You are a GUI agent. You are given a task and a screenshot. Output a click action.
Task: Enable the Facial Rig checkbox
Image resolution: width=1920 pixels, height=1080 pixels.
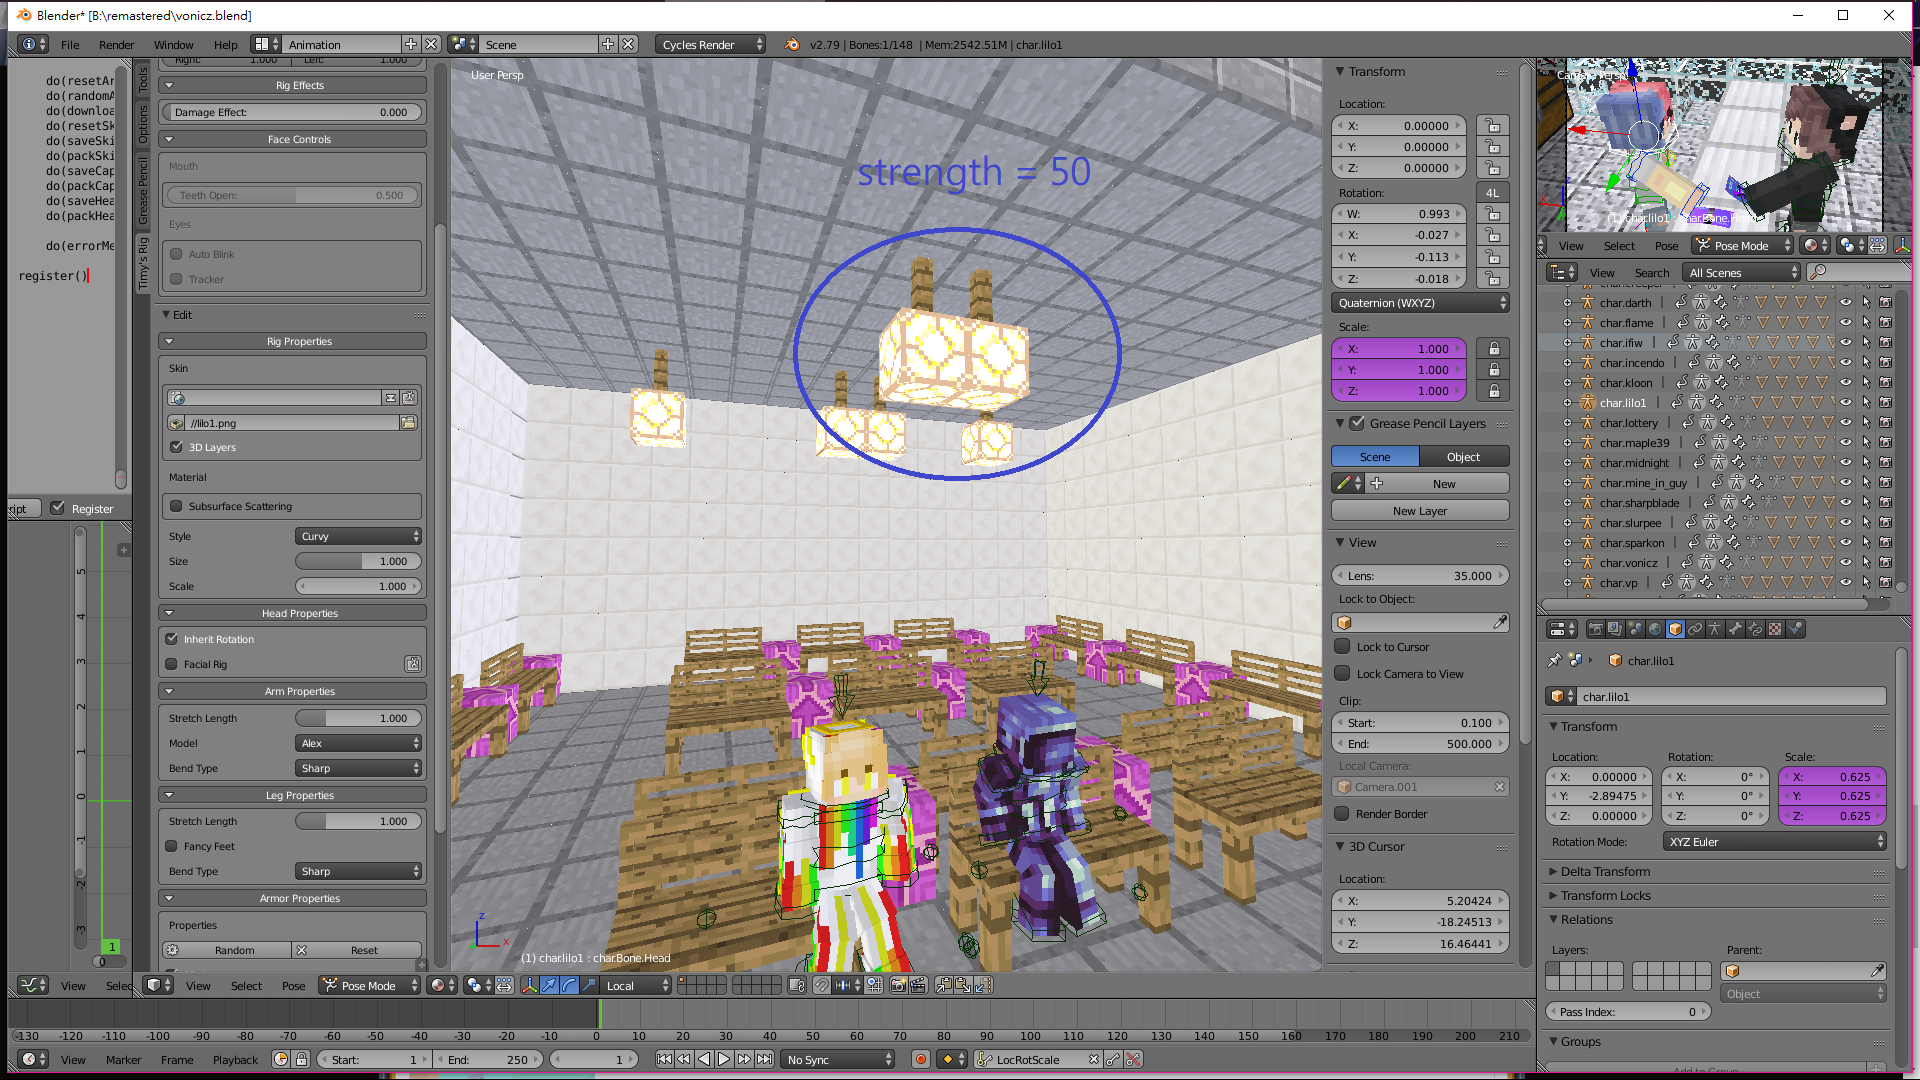tap(171, 664)
